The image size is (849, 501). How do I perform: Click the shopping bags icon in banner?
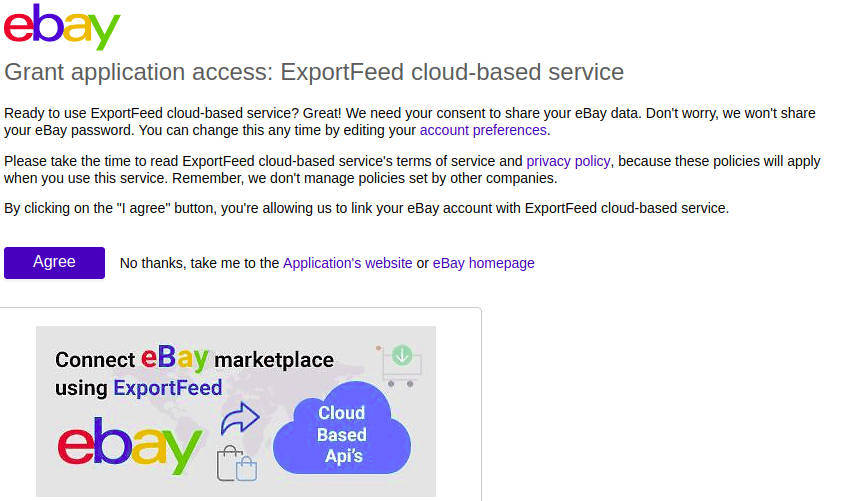click(x=237, y=464)
